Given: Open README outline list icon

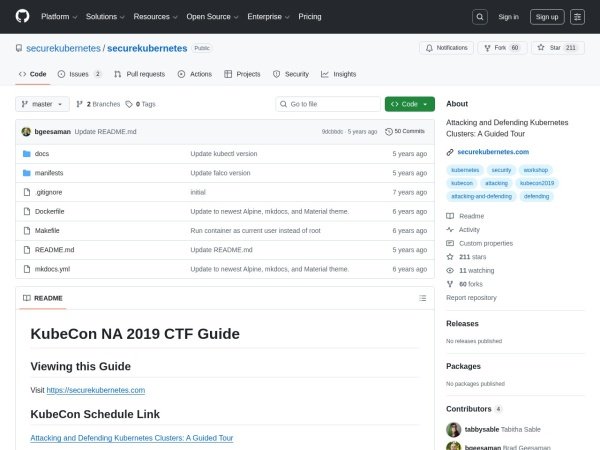Looking at the screenshot, I should click(x=422, y=298).
